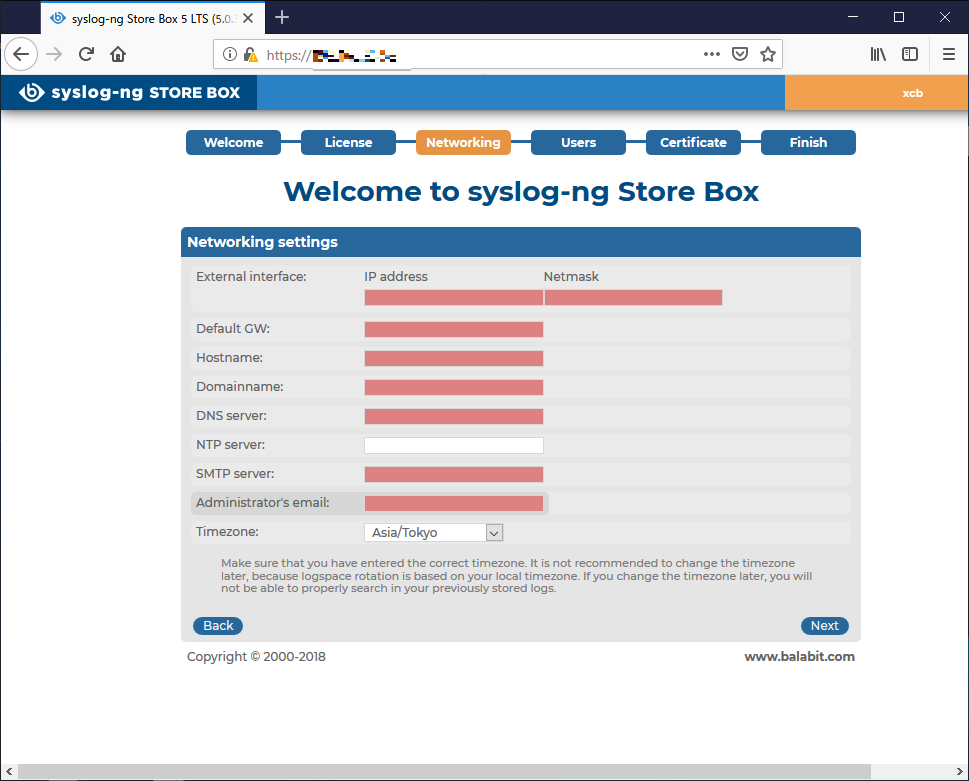Click the insecure connection padlock warning
Viewport: 969px width, 781px height.
pos(250,54)
